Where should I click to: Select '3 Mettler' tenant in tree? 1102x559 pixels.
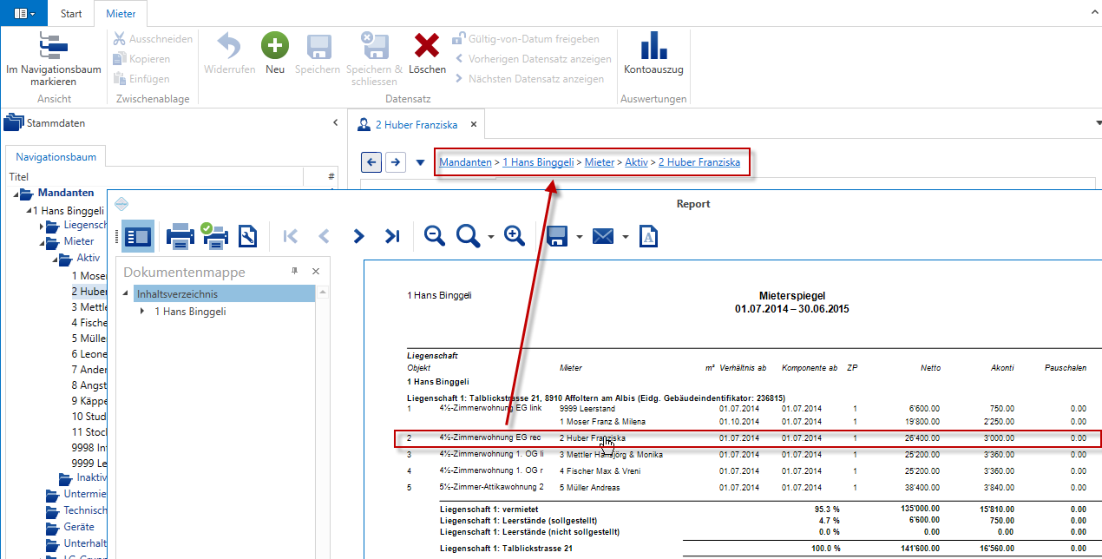coord(89,307)
